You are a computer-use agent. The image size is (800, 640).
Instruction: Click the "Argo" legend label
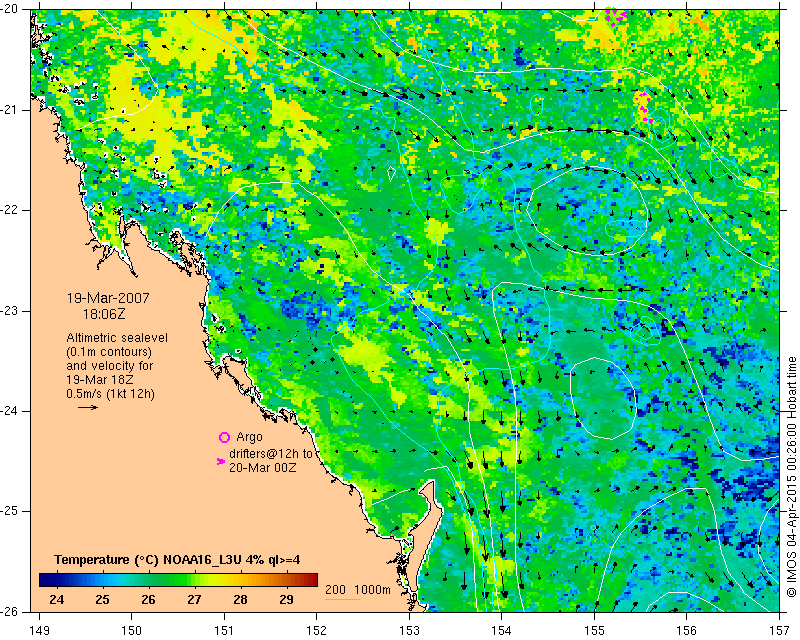[x=249, y=437]
